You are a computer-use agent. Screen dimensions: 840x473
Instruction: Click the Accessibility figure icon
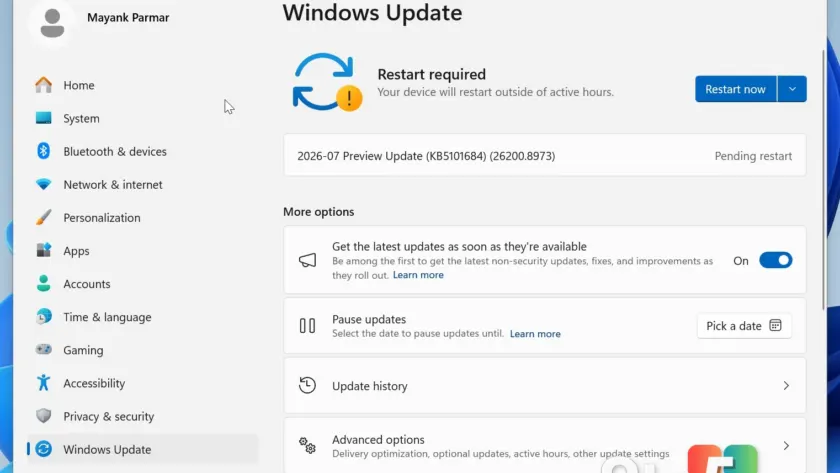(x=43, y=382)
